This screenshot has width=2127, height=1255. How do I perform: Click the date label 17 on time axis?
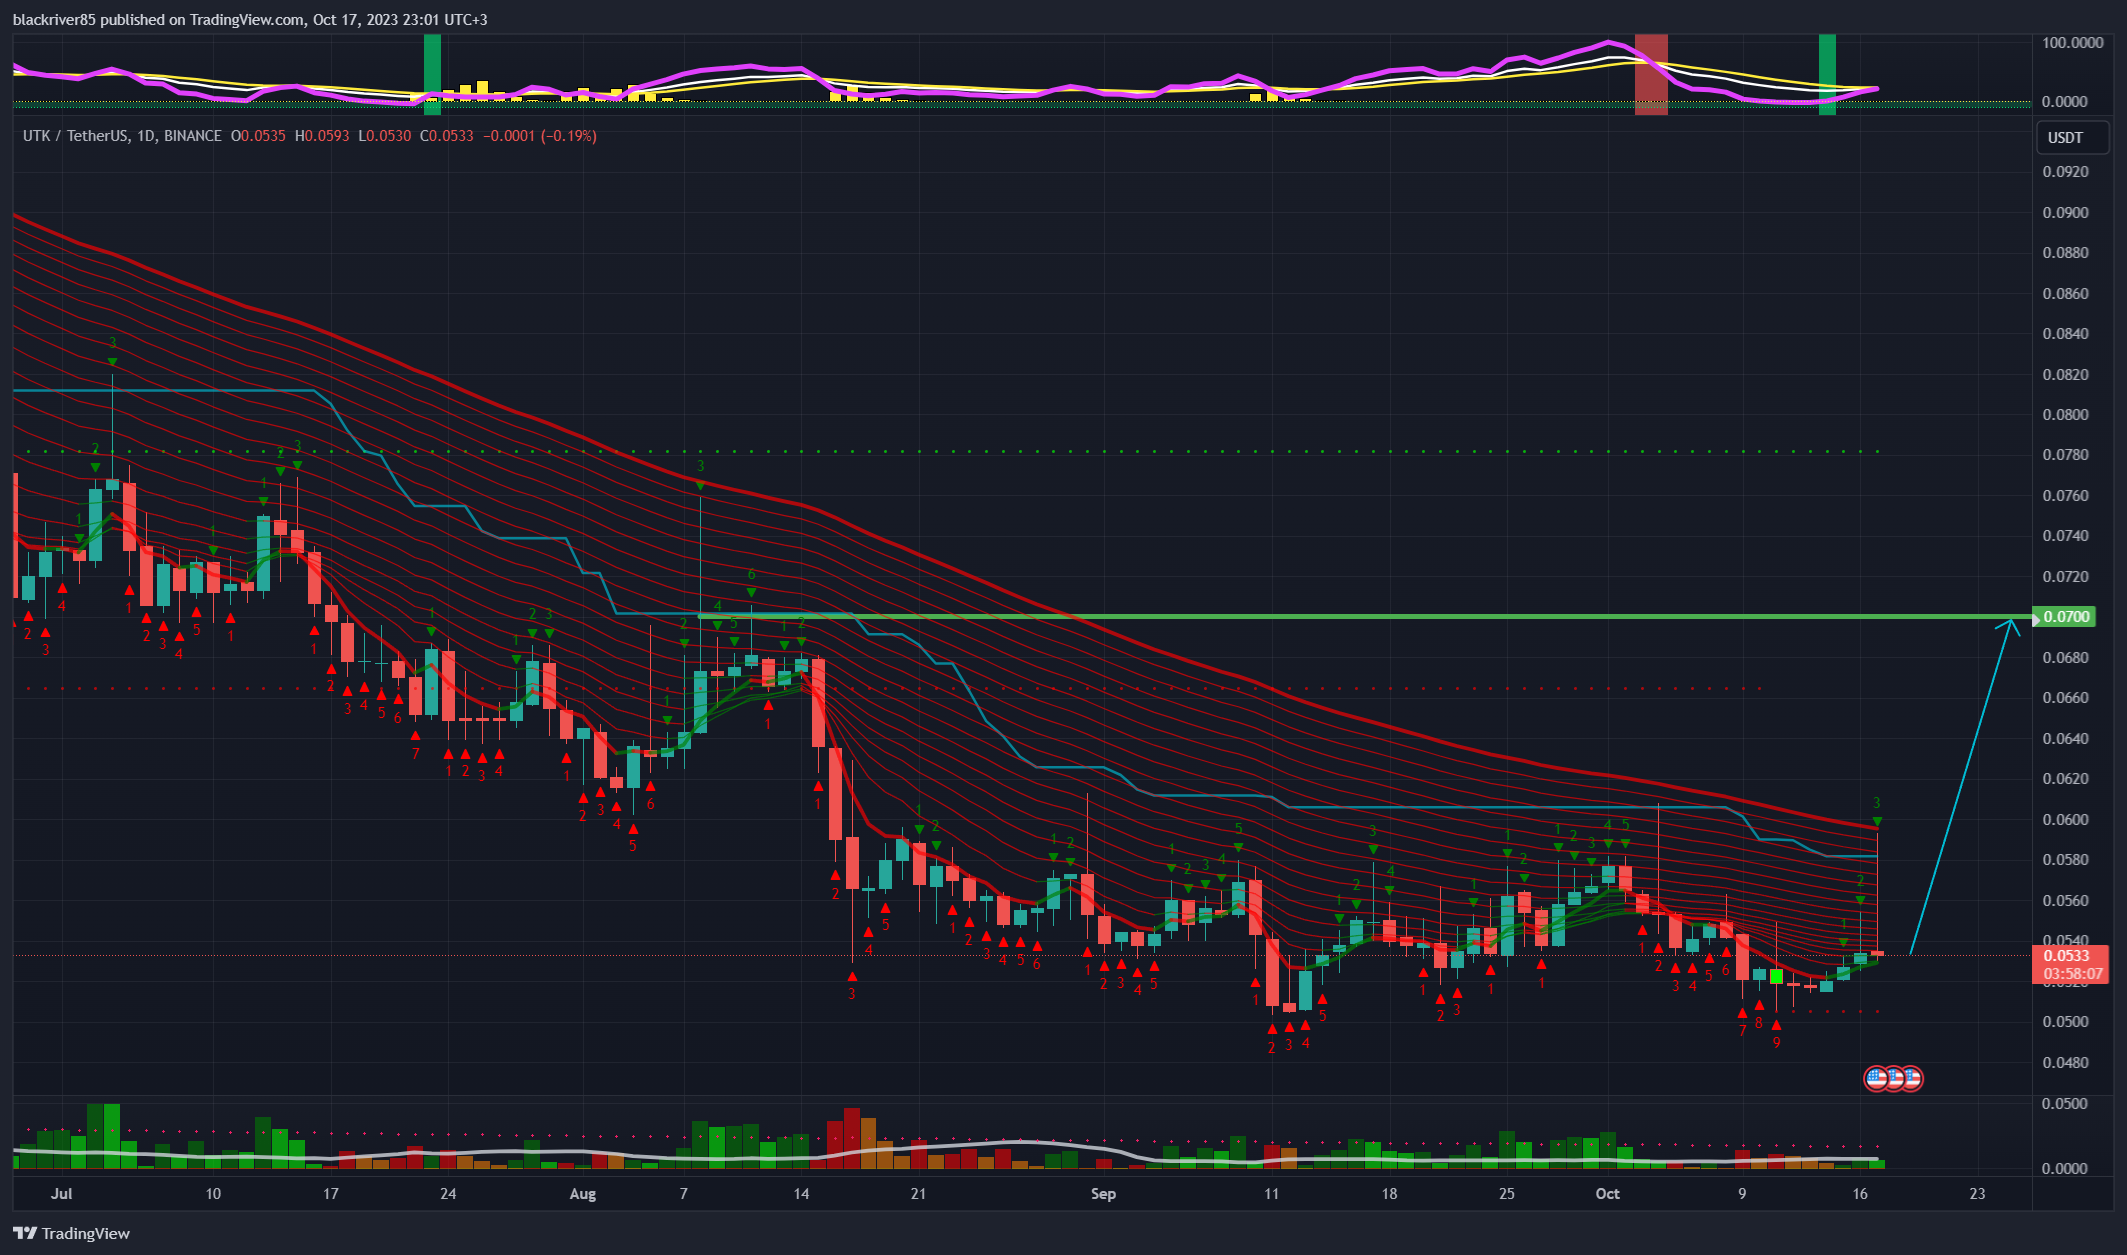pyautogui.click(x=331, y=1193)
